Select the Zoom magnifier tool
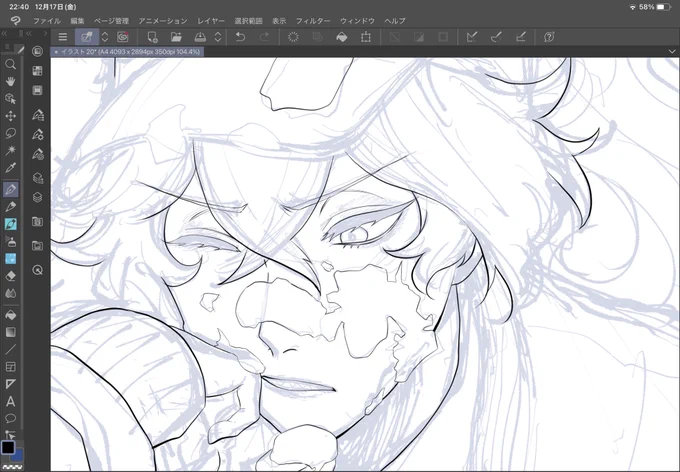 tap(10, 65)
